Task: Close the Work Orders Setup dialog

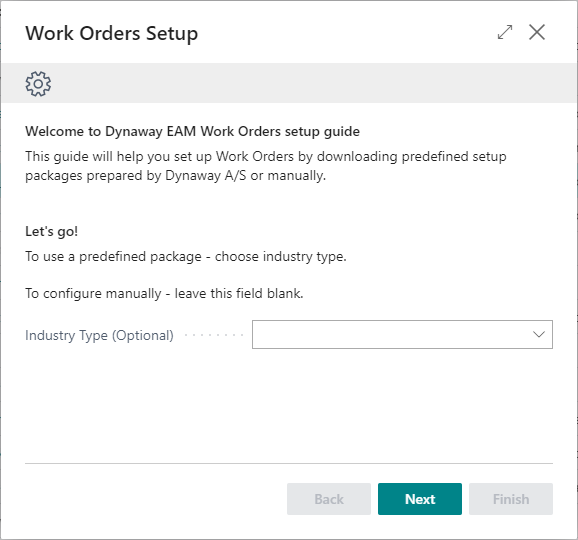Action: pos(537,32)
